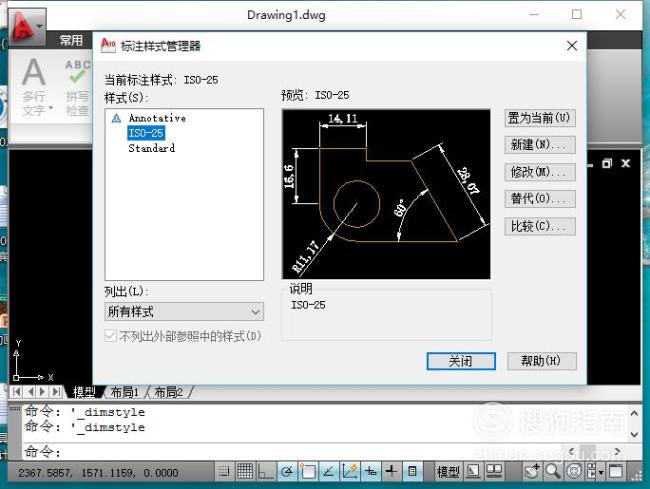Switch to the 模型 layout tab

click(84, 392)
